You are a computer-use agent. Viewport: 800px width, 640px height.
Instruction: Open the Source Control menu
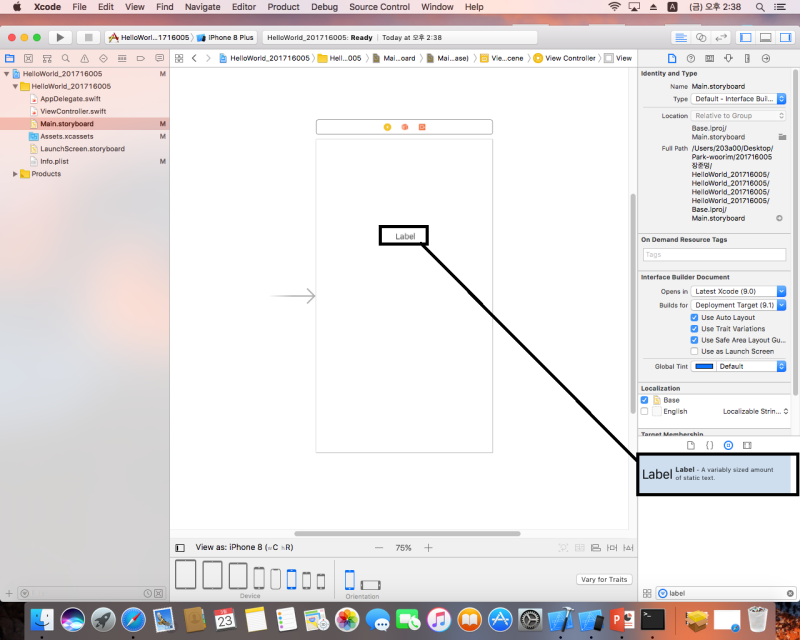pyautogui.click(x=380, y=7)
